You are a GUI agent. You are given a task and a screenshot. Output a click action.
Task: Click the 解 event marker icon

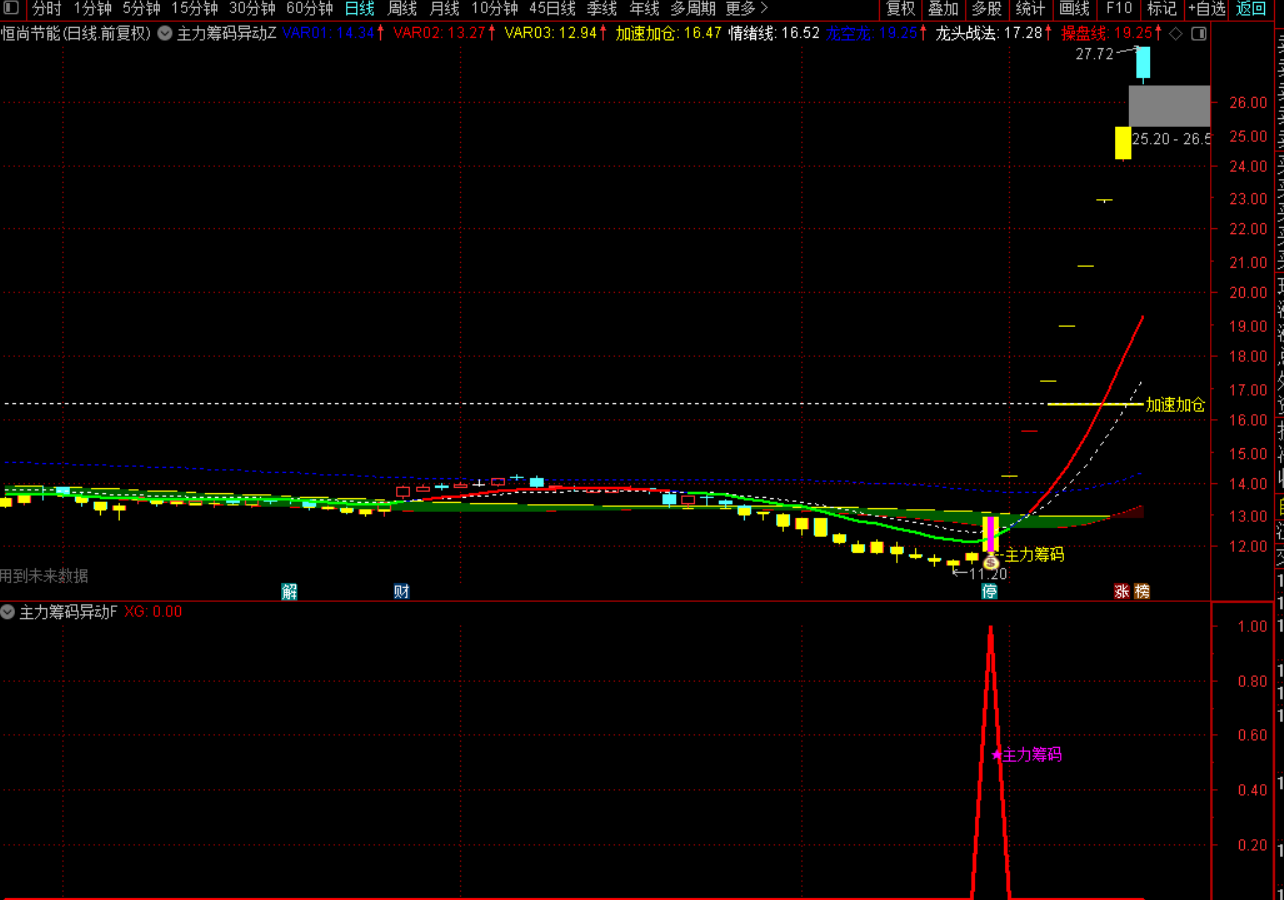(x=289, y=591)
